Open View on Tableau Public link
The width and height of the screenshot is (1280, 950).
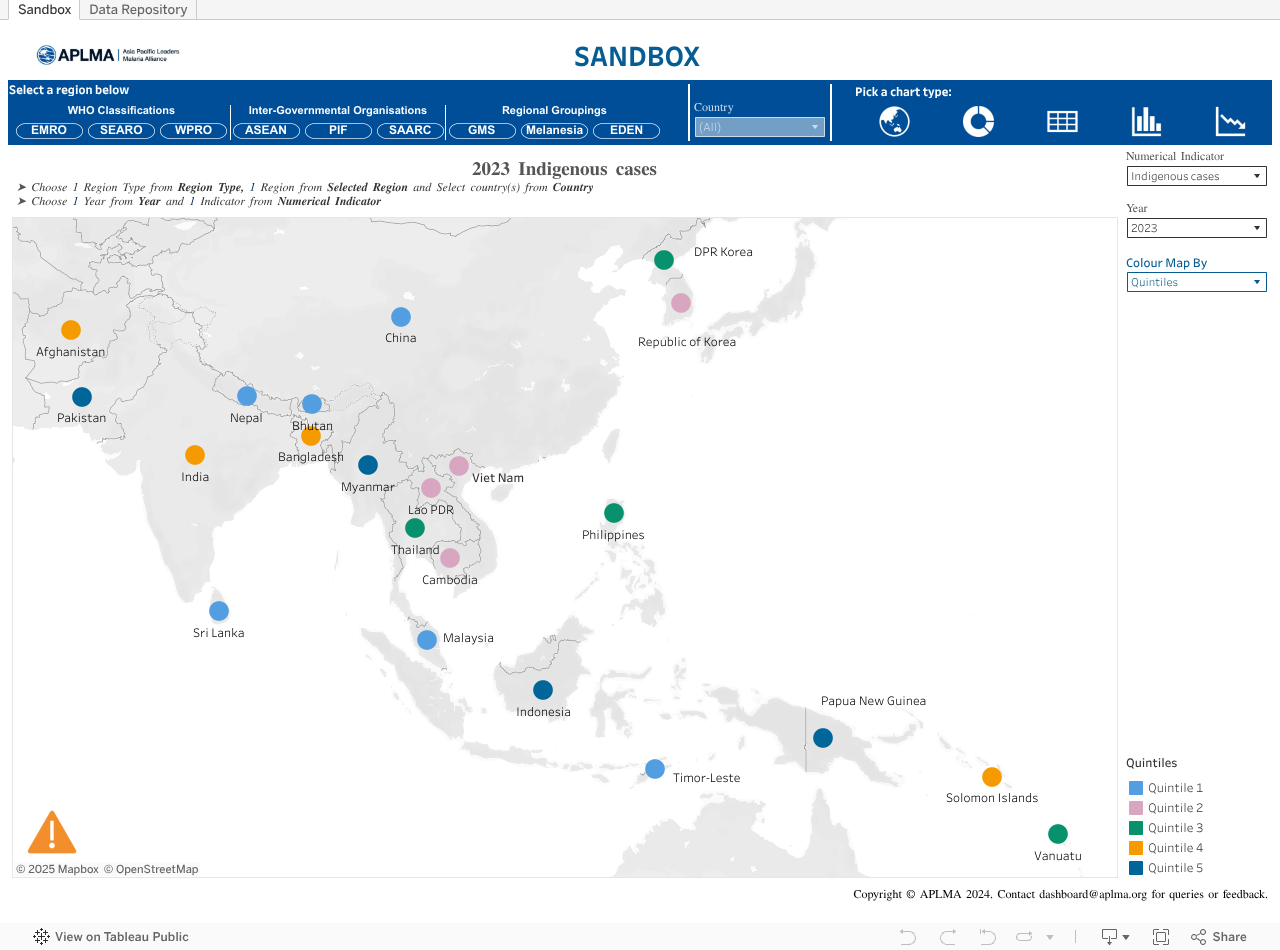click(111, 937)
